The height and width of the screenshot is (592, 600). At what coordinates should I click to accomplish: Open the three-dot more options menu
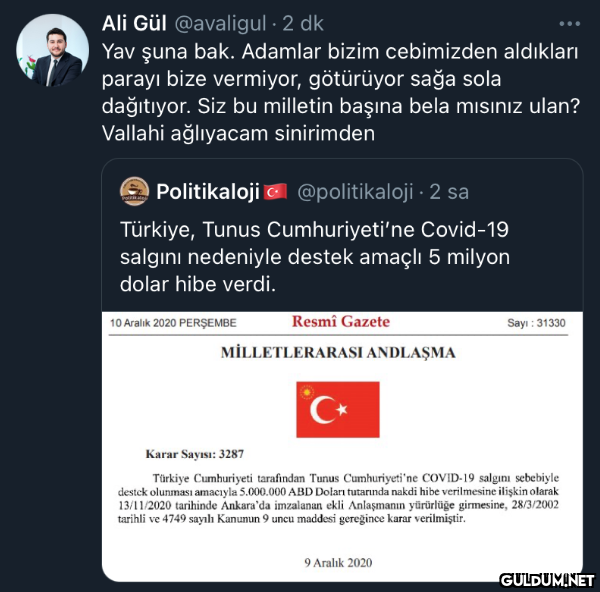569,24
